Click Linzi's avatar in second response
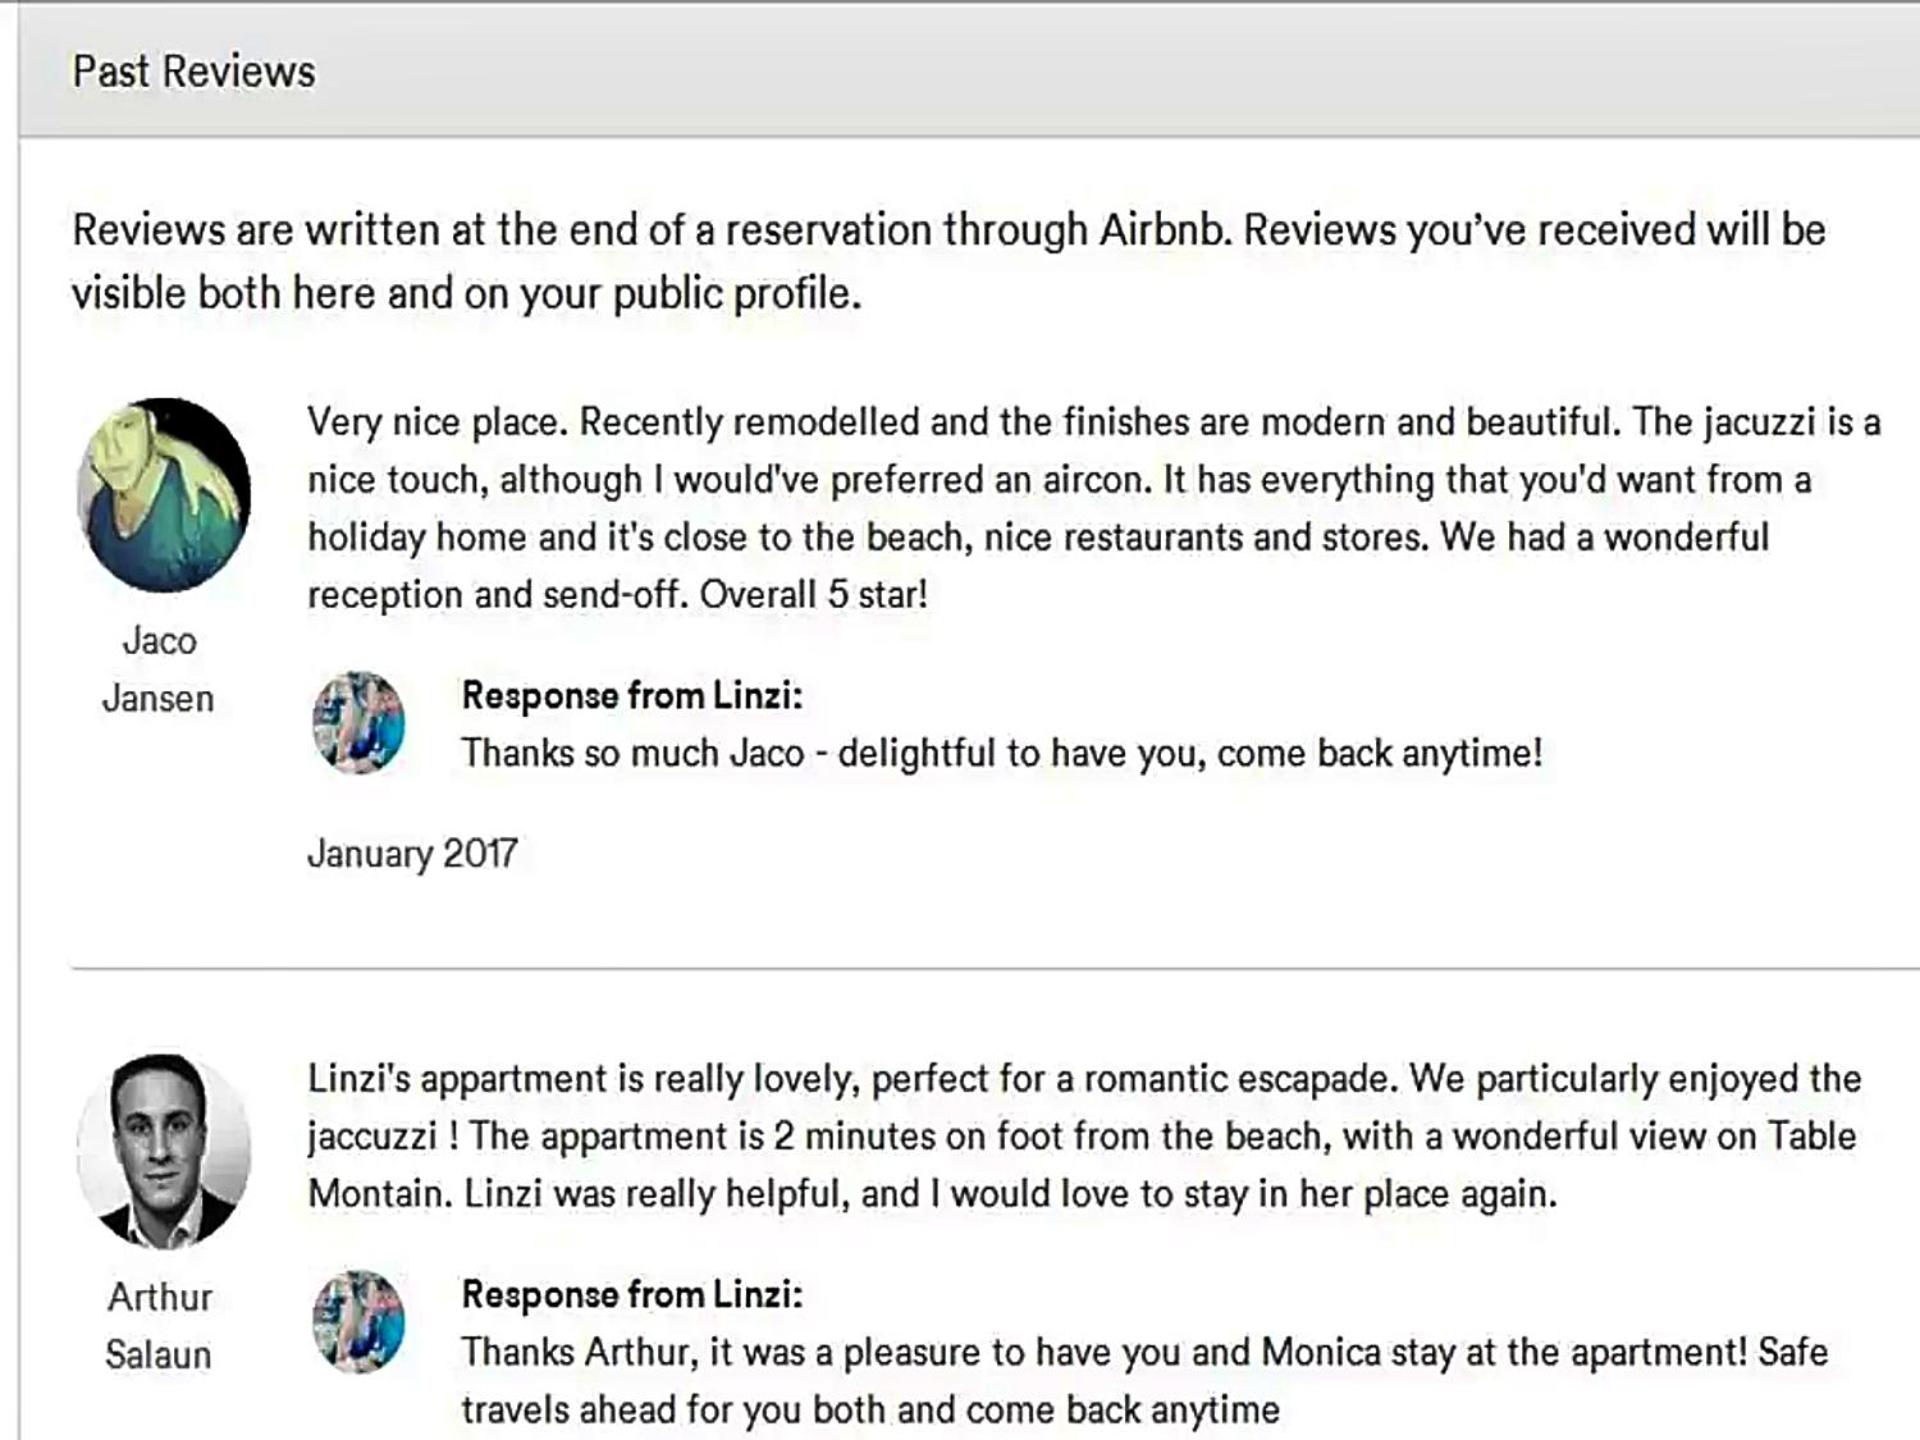 (x=359, y=1322)
